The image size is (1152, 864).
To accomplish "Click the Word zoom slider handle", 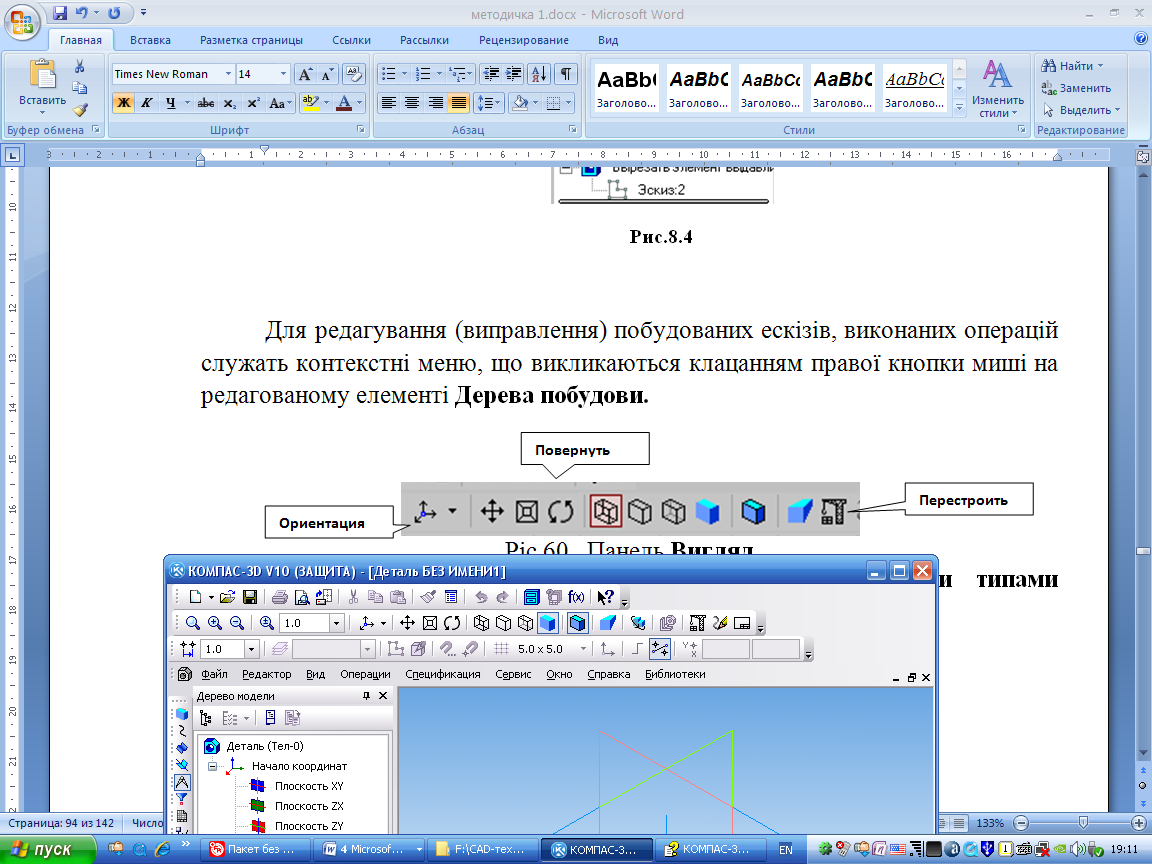I will point(1083,823).
